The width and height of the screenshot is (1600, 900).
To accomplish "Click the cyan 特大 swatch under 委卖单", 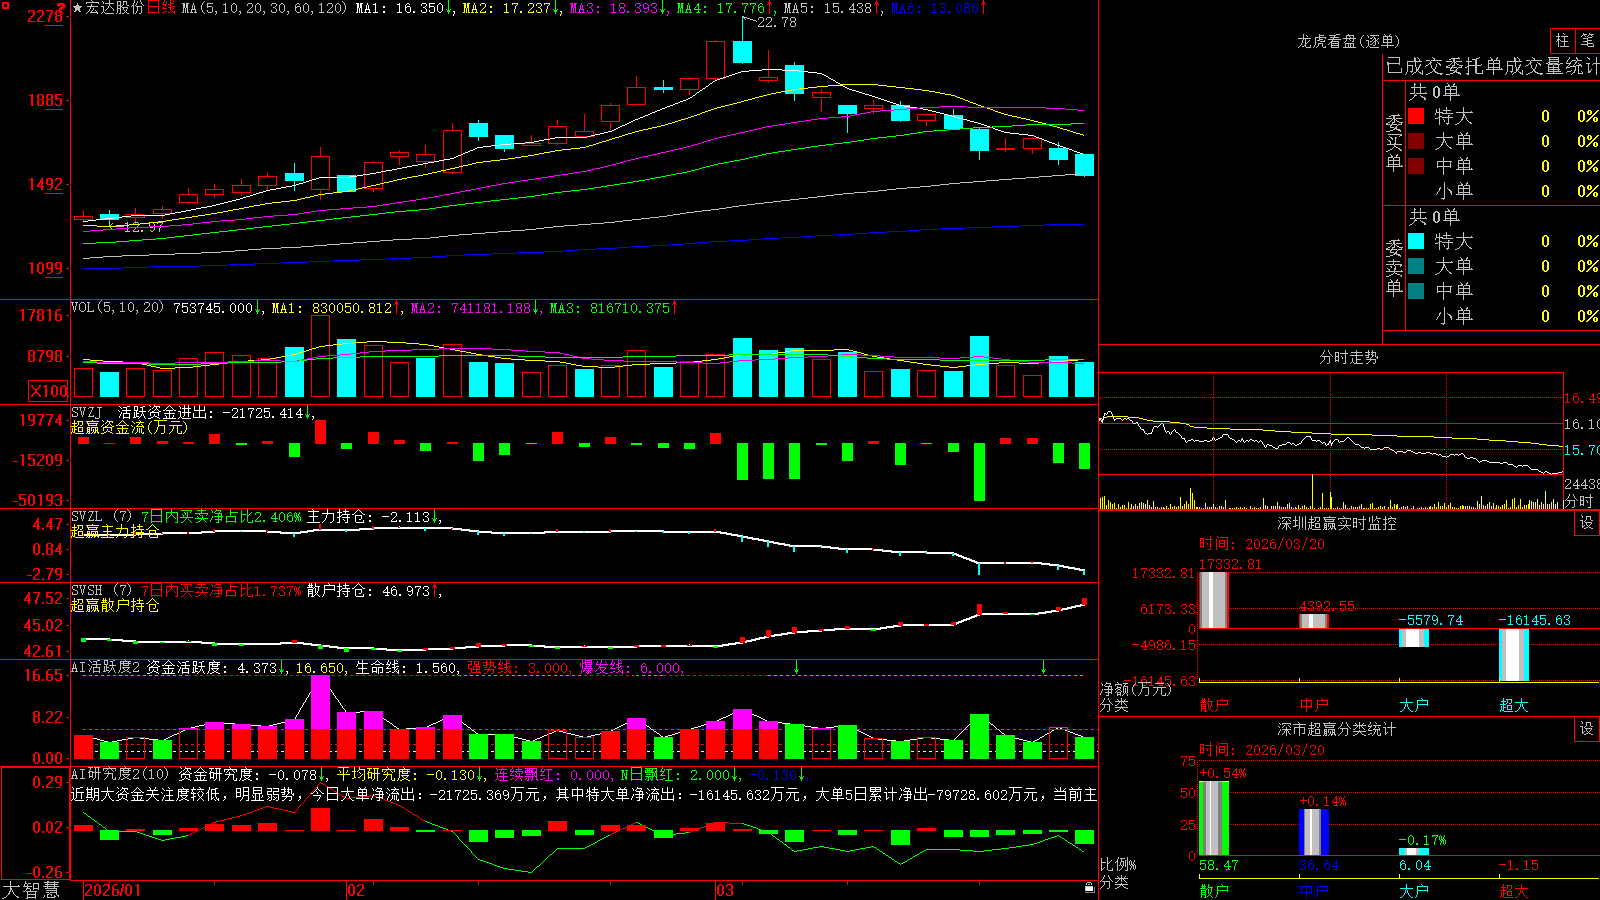I will coord(1416,241).
